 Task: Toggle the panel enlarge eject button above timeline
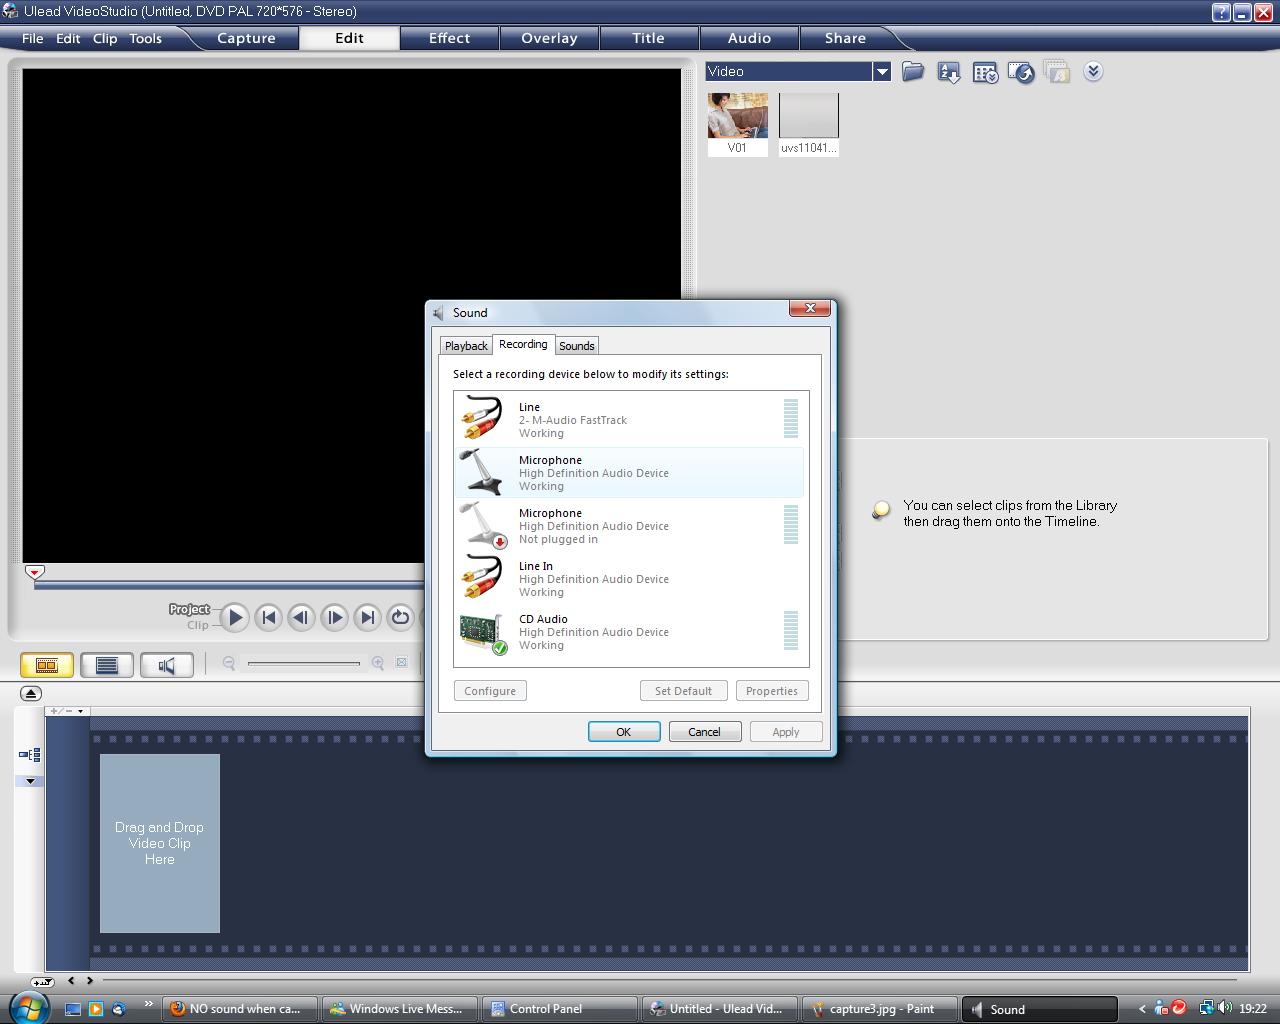[31, 693]
